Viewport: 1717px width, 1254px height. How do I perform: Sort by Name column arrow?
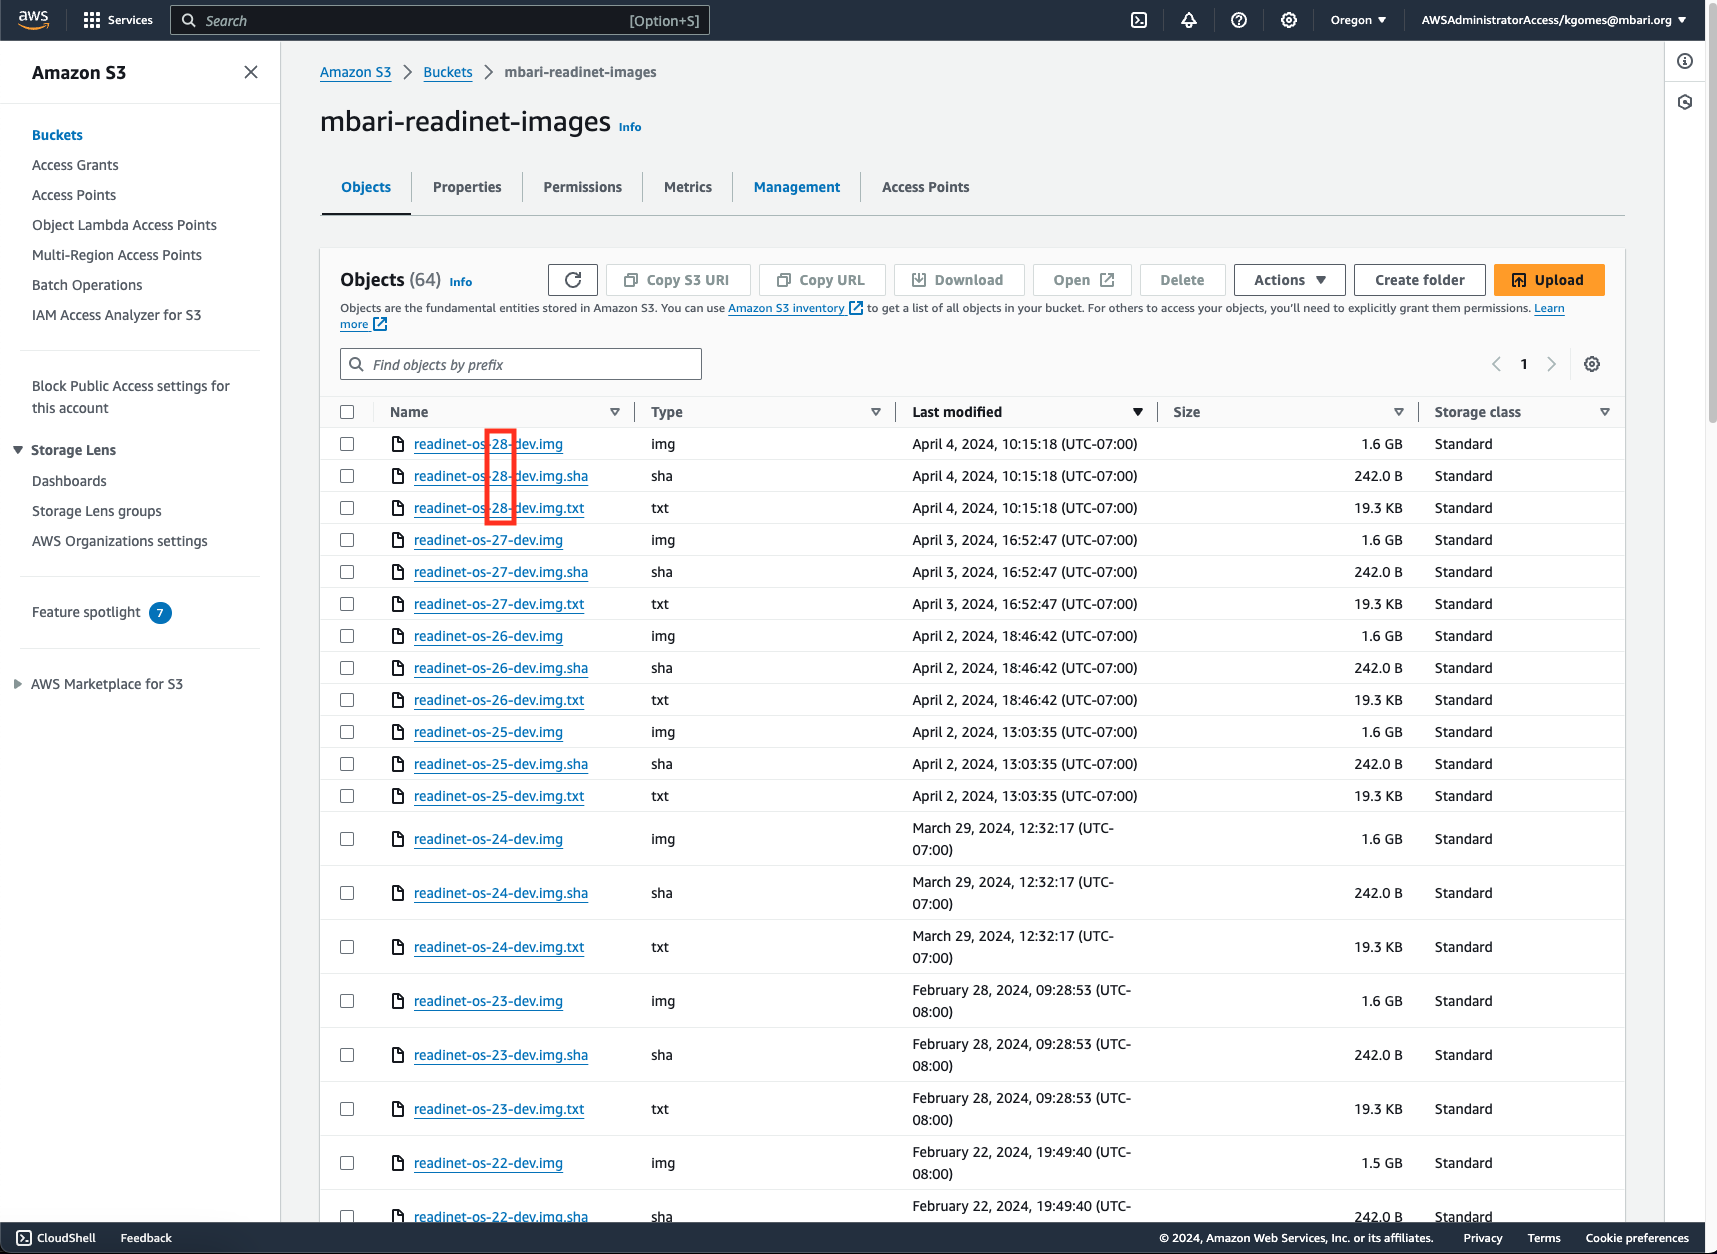pyautogui.click(x=615, y=412)
